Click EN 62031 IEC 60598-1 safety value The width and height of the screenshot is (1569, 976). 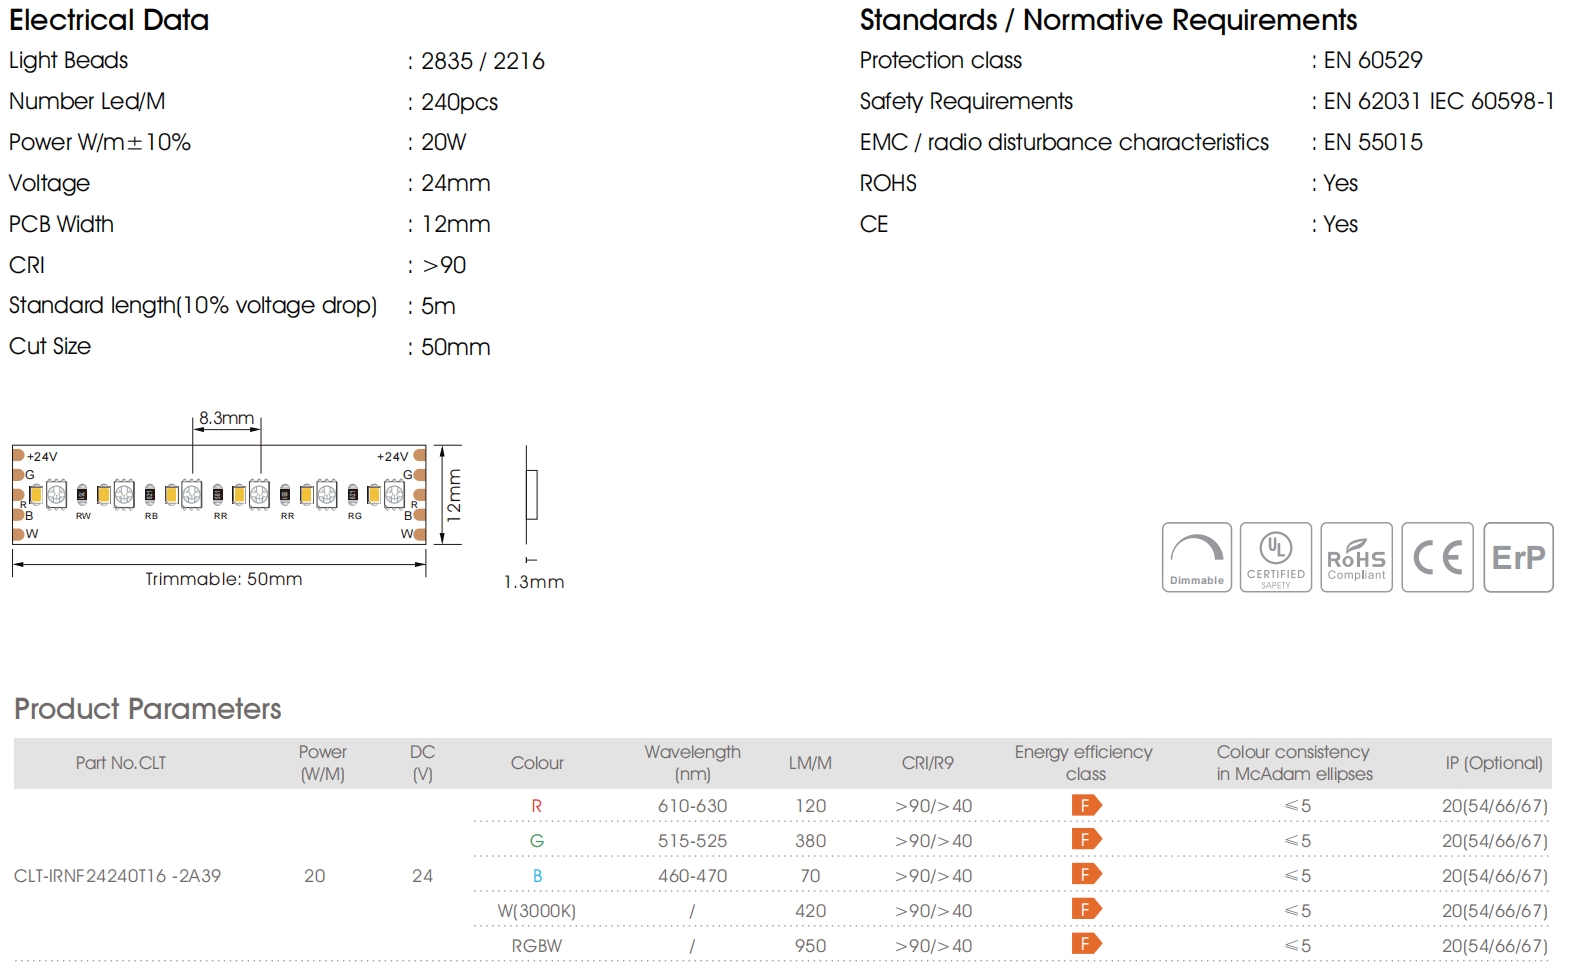[x=1439, y=101]
